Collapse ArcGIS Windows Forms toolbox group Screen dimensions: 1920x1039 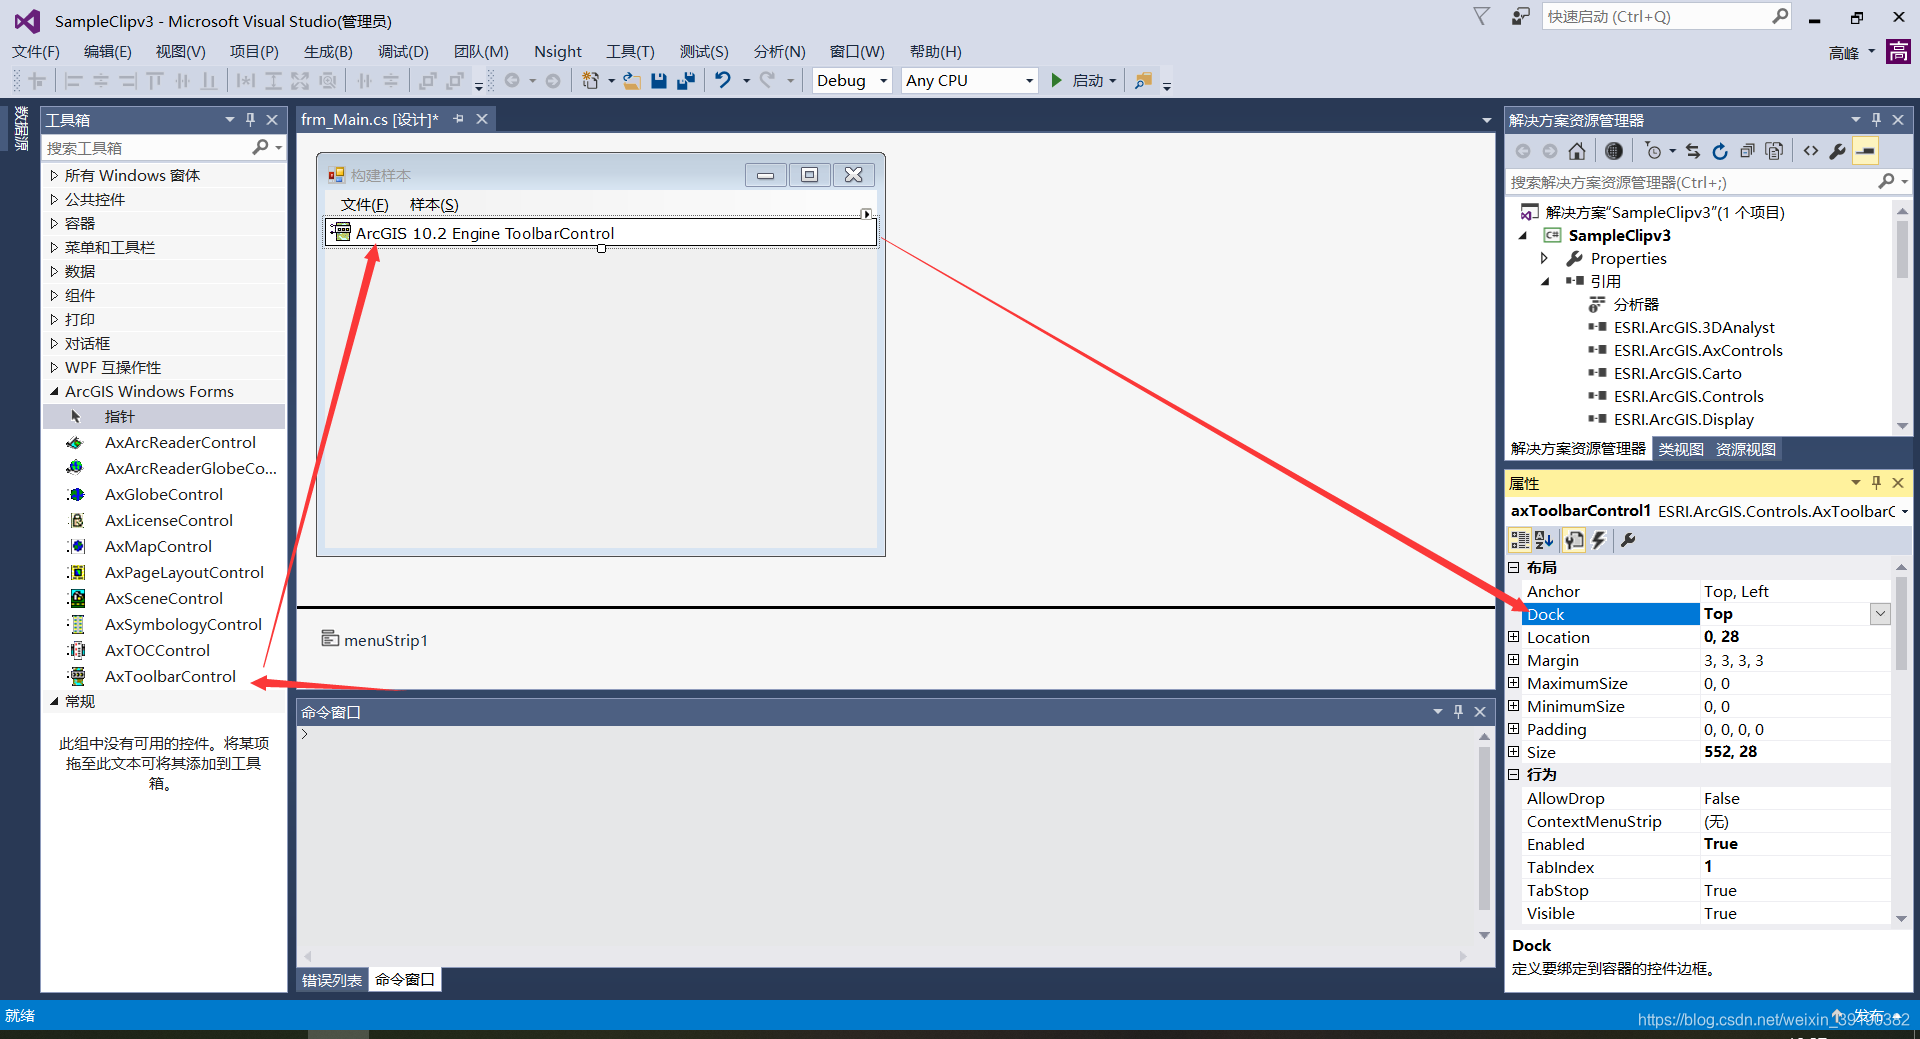54,392
